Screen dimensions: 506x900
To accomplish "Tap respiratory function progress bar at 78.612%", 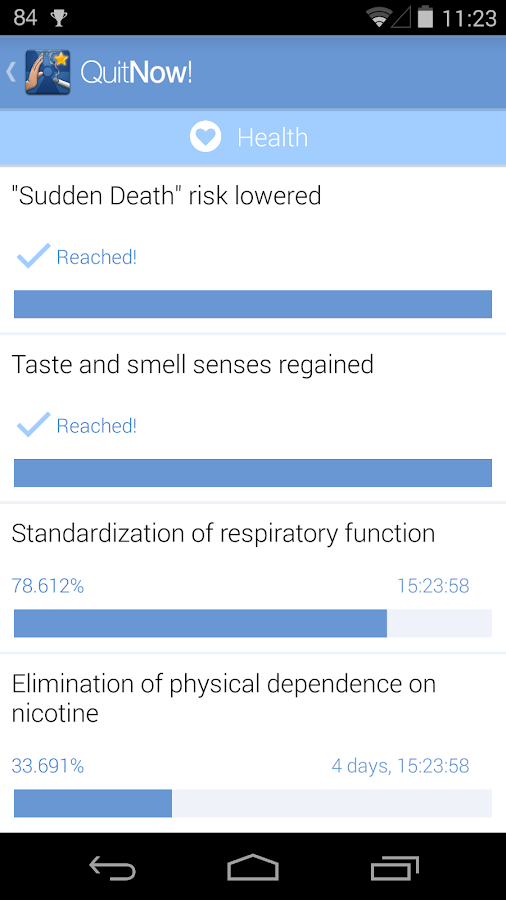I will click(x=253, y=623).
